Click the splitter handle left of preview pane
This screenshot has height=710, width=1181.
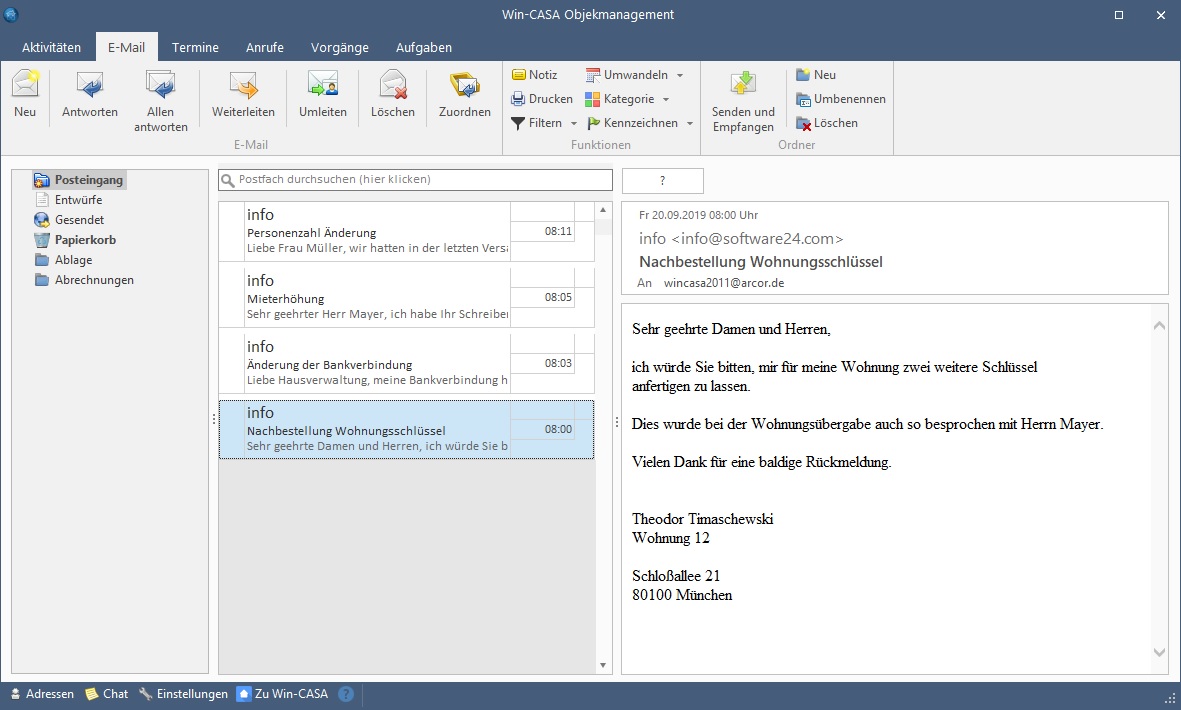click(617, 422)
